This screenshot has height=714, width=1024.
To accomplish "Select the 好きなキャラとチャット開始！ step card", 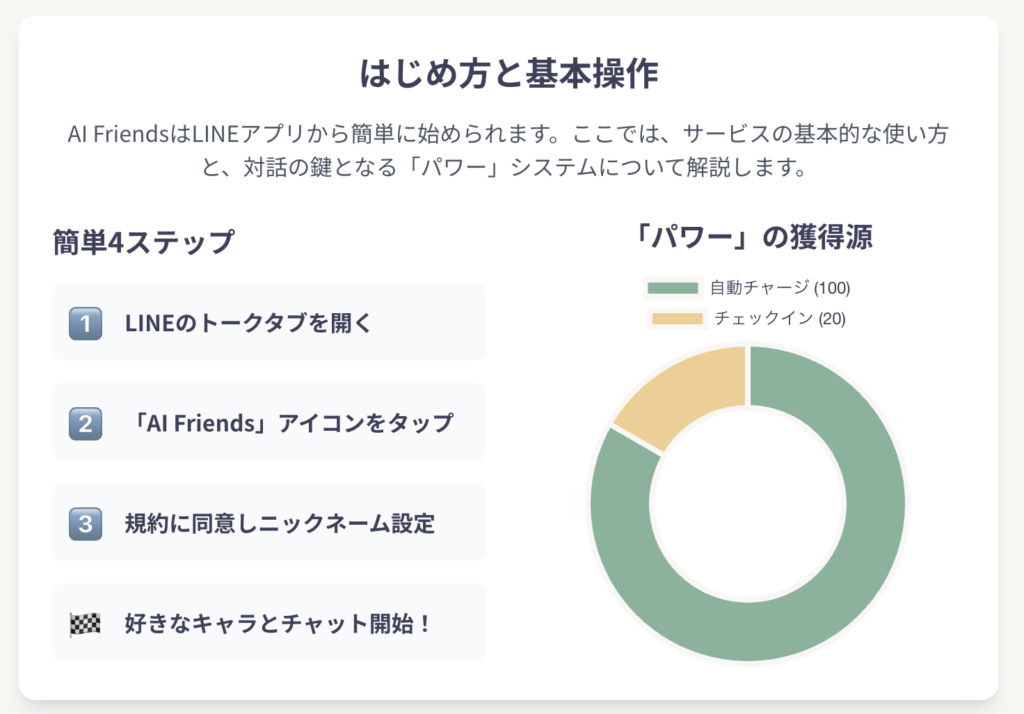I will click(x=269, y=622).
